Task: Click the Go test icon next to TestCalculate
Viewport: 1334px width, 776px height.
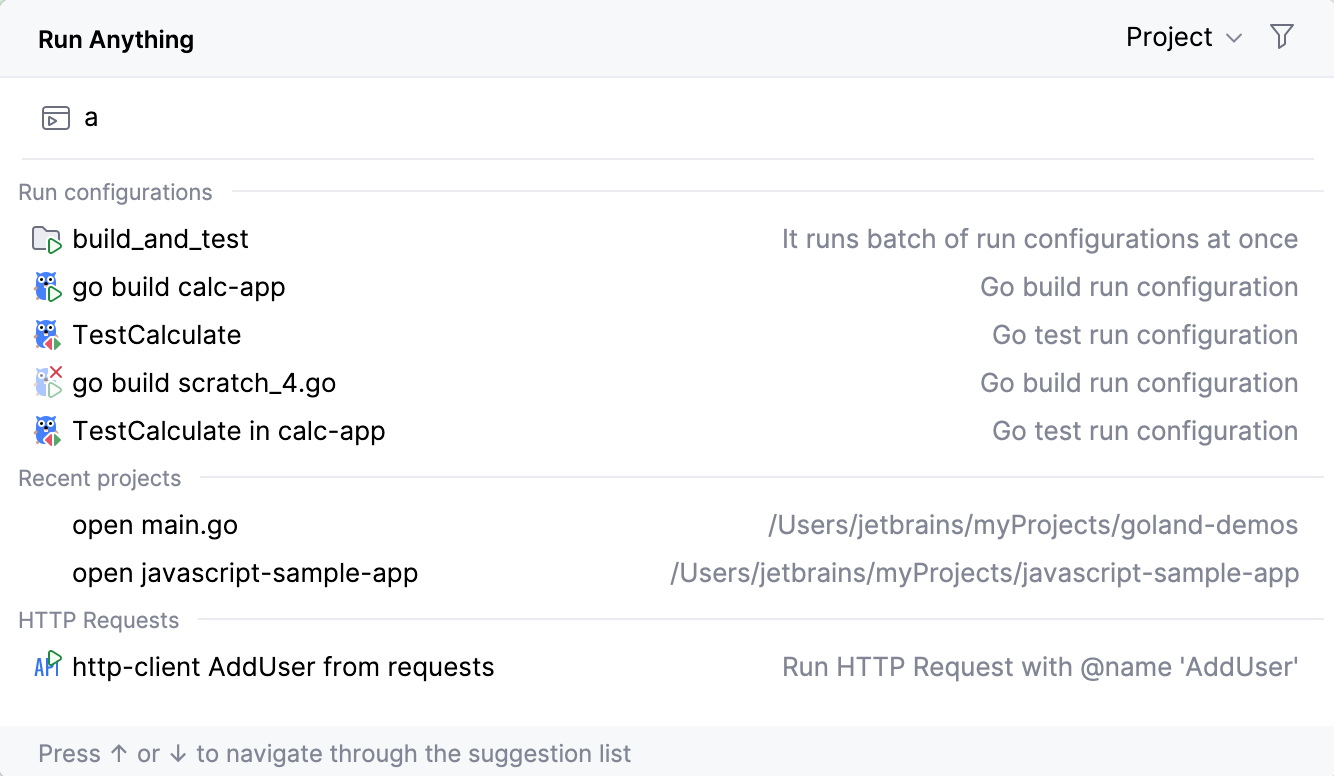Action: point(47,334)
